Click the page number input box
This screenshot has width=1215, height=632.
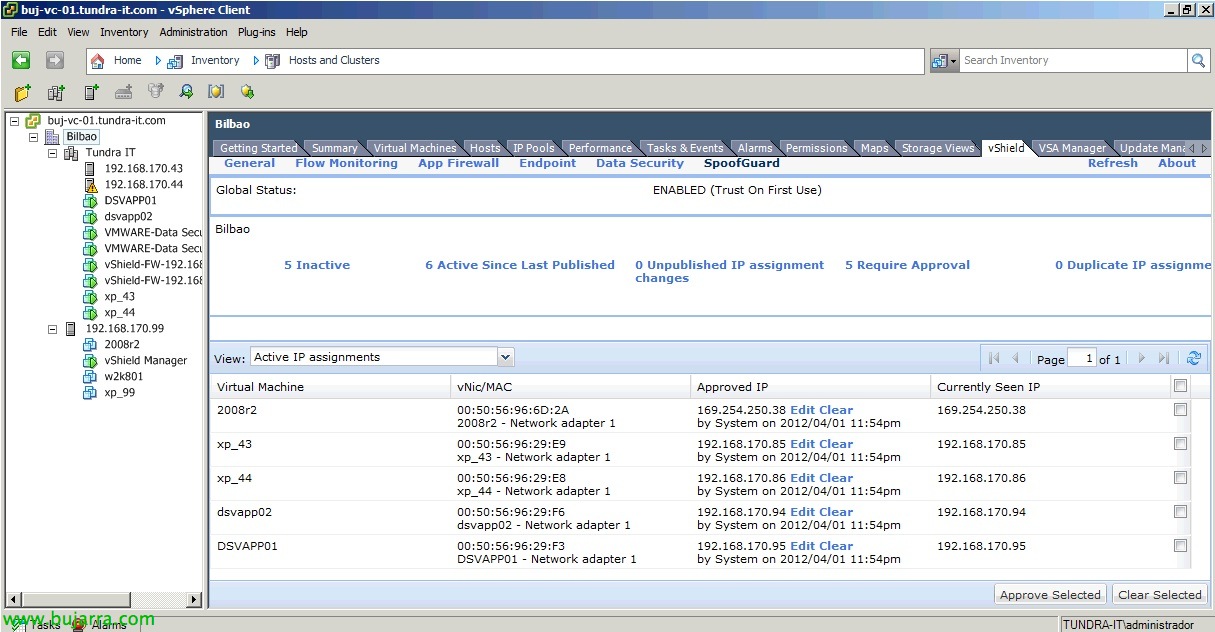click(1082, 358)
